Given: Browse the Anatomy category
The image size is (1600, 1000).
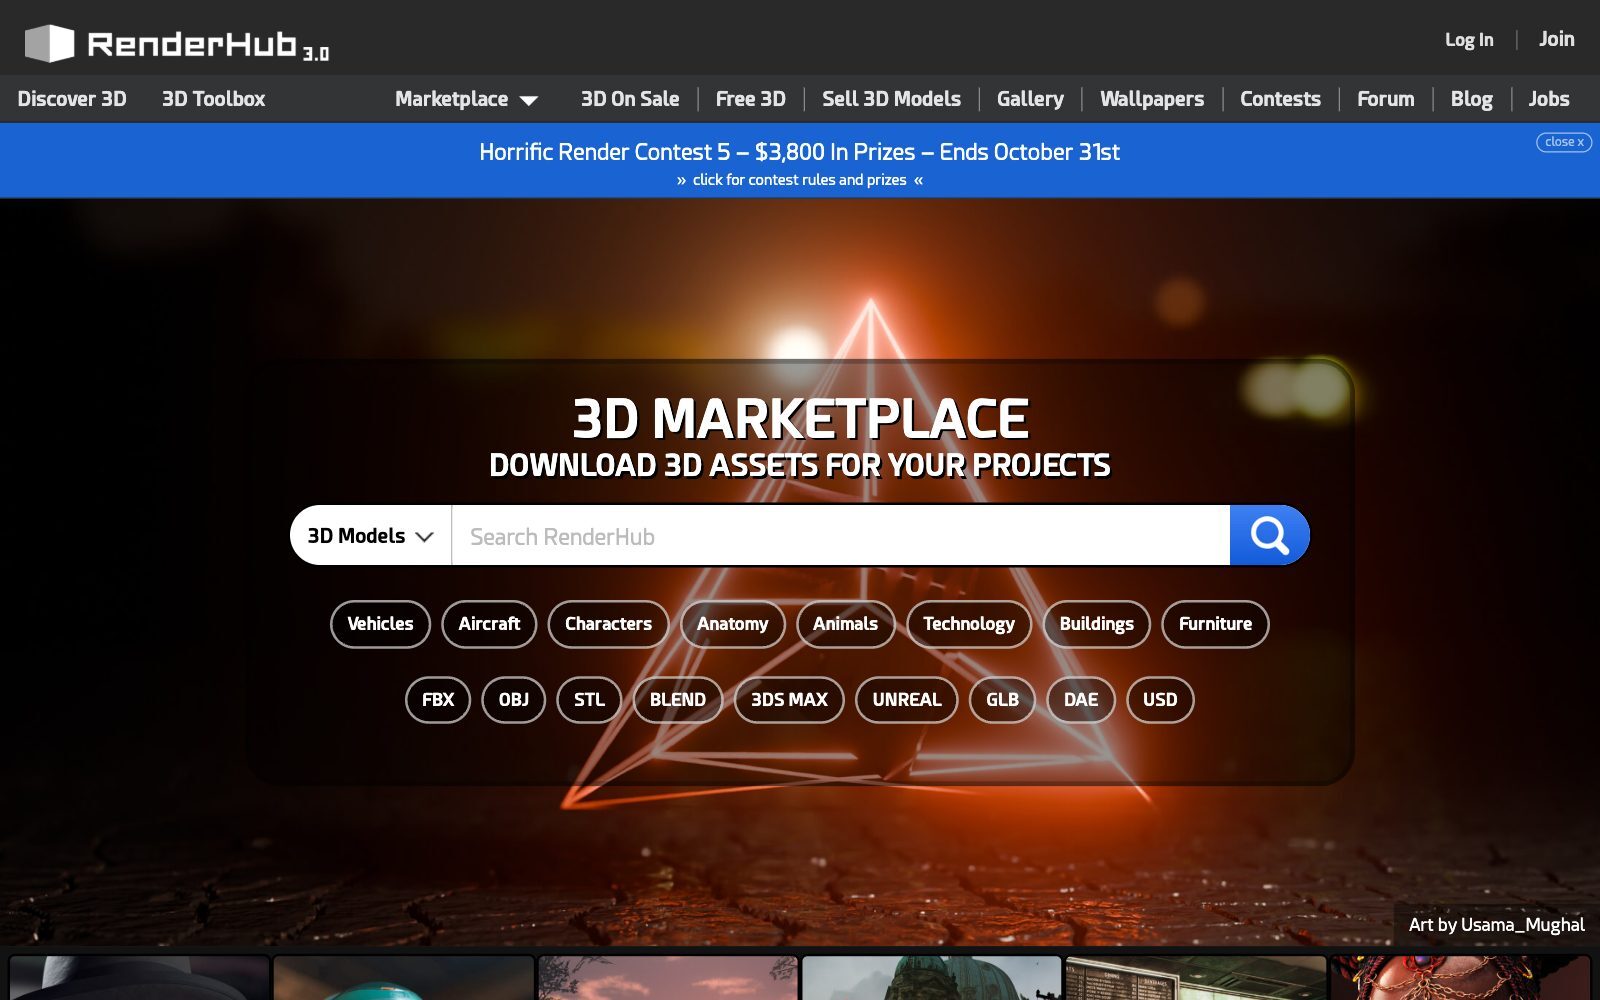Looking at the screenshot, I should (733, 624).
